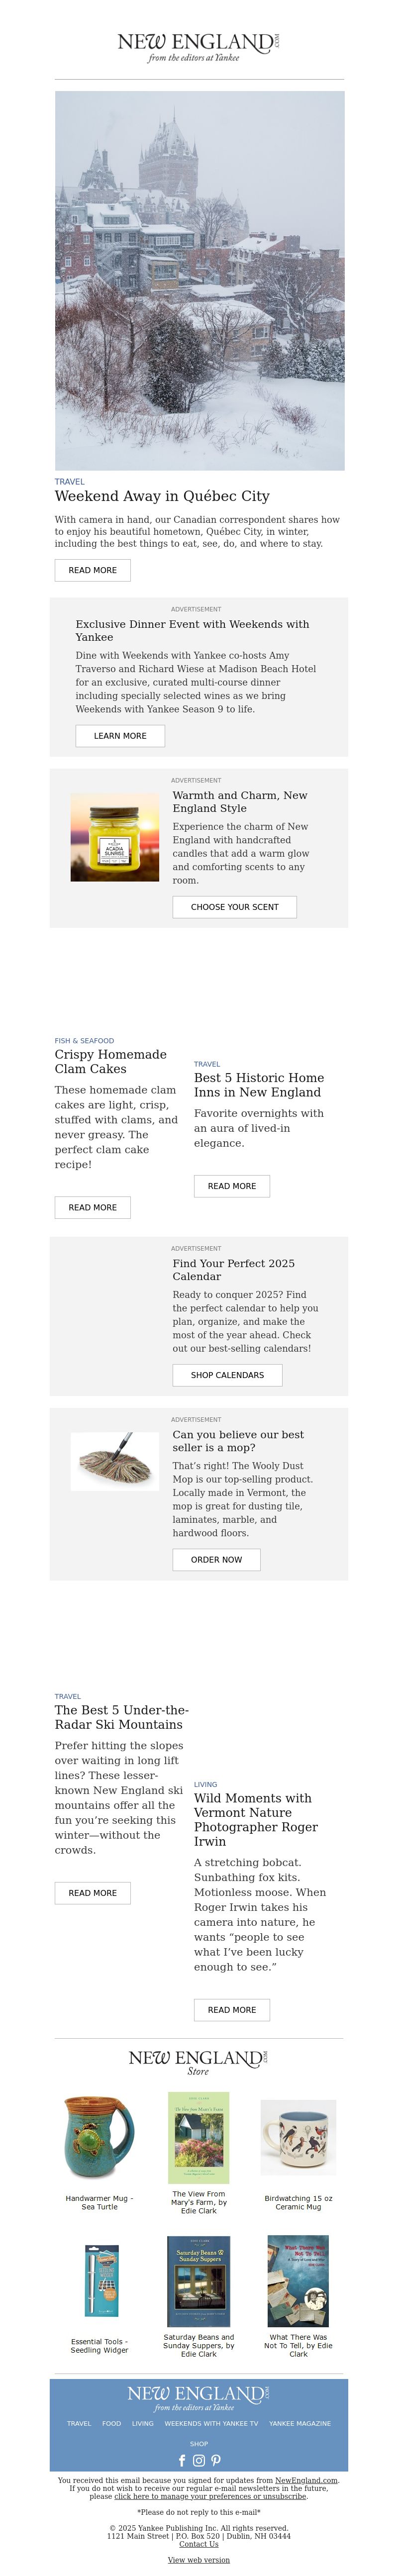Viewport: 398px width, 2576px height.
Task: Click the SHOP CALENDARS button
Action: pyautogui.click(x=227, y=1374)
